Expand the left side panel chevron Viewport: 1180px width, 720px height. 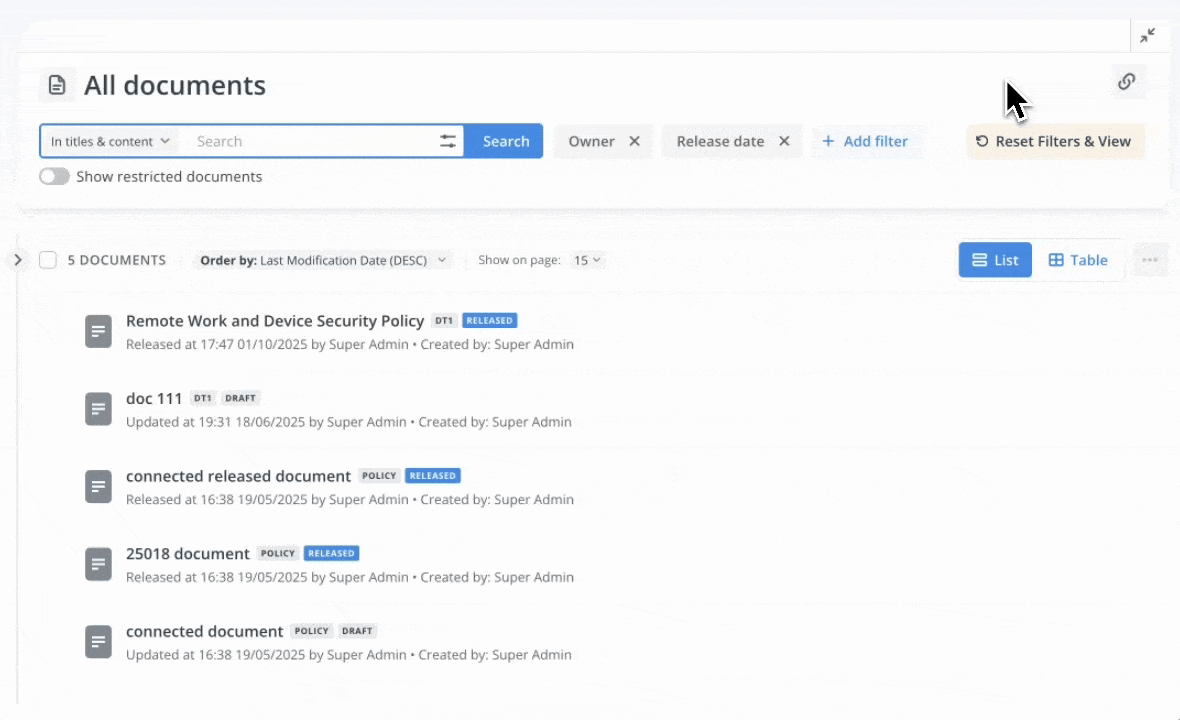coord(18,260)
